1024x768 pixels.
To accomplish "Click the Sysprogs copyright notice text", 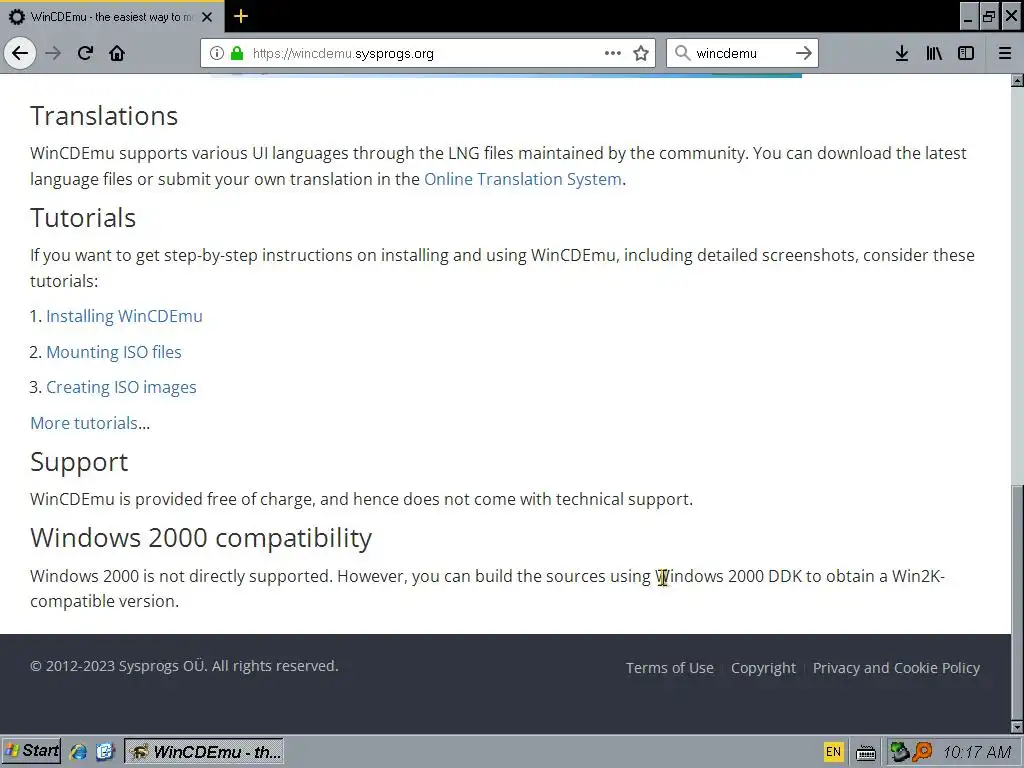I will click(x=184, y=666).
